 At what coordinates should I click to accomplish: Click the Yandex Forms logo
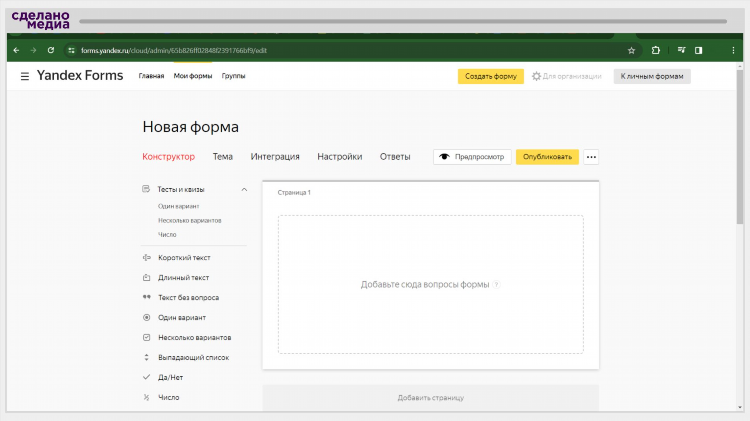coord(80,76)
